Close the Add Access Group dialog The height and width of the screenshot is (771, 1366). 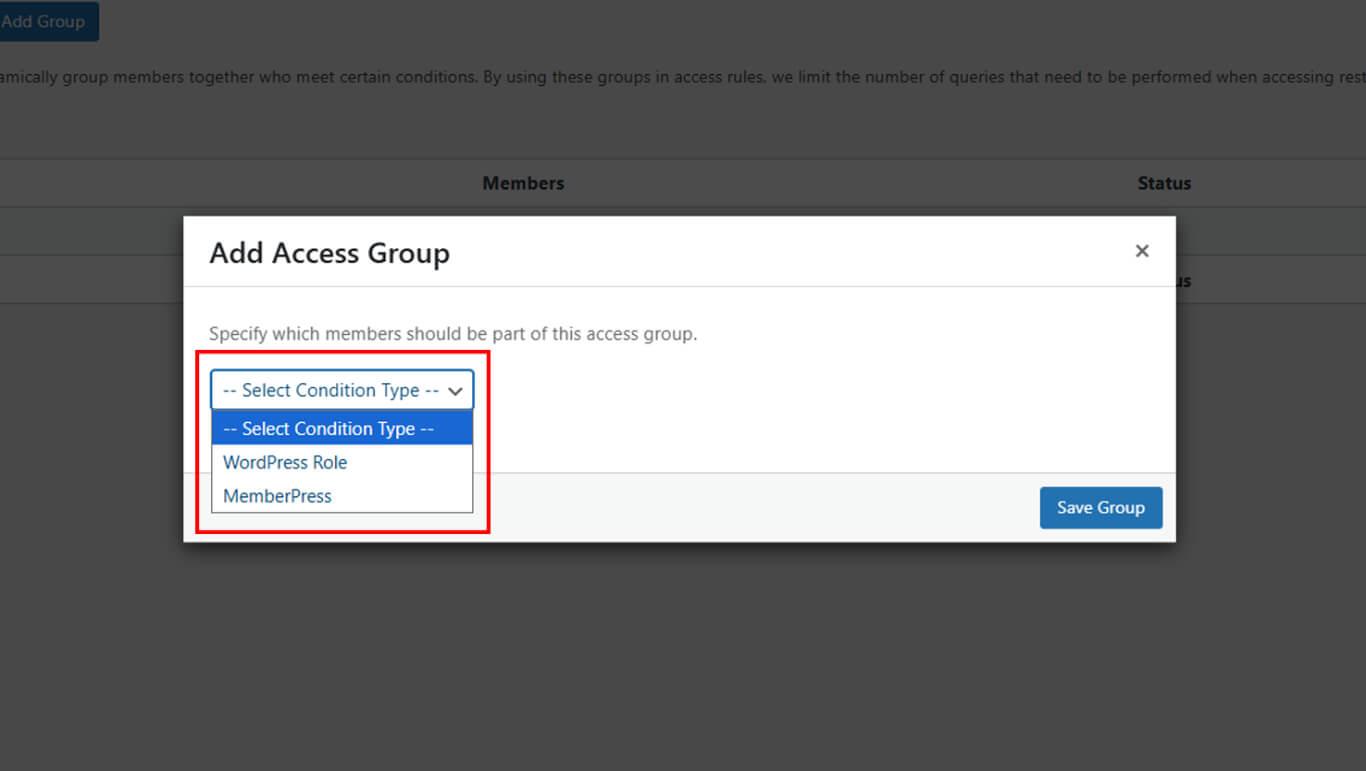pyautogui.click(x=1142, y=251)
